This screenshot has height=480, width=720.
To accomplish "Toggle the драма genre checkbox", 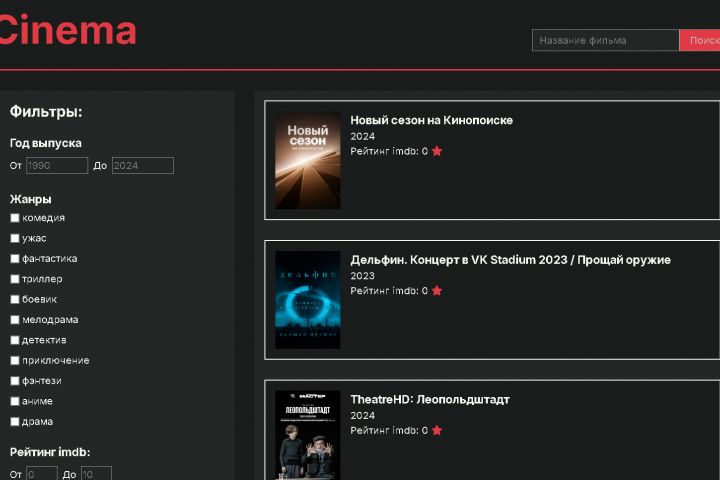I will 15,421.
